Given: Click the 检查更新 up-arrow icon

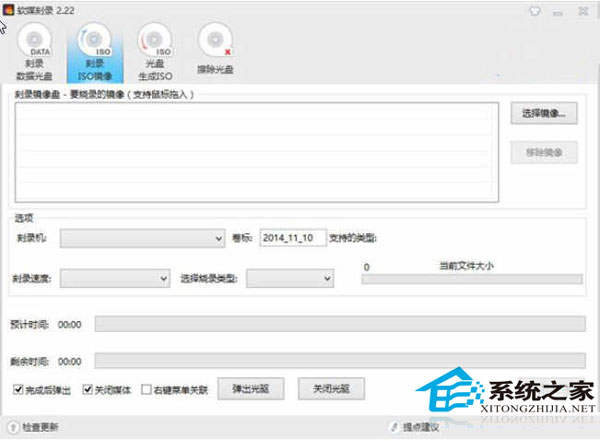Looking at the screenshot, I should click(13, 427).
